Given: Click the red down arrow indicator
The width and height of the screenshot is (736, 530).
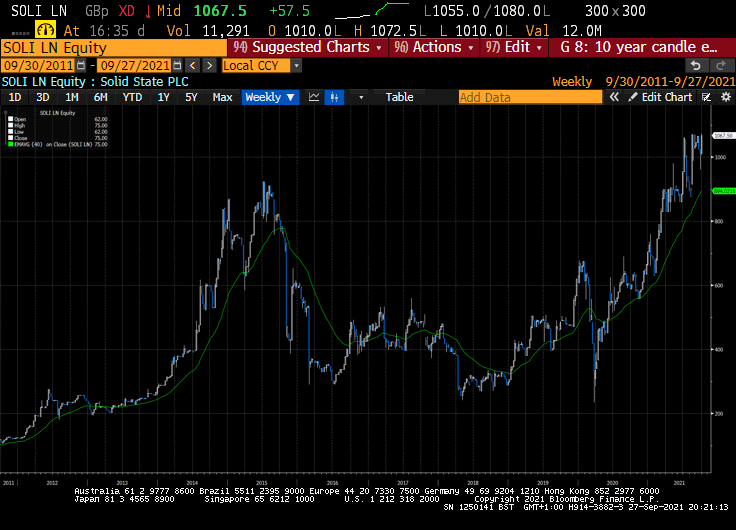Looking at the screenshot, I should click(x=148, y=11).
